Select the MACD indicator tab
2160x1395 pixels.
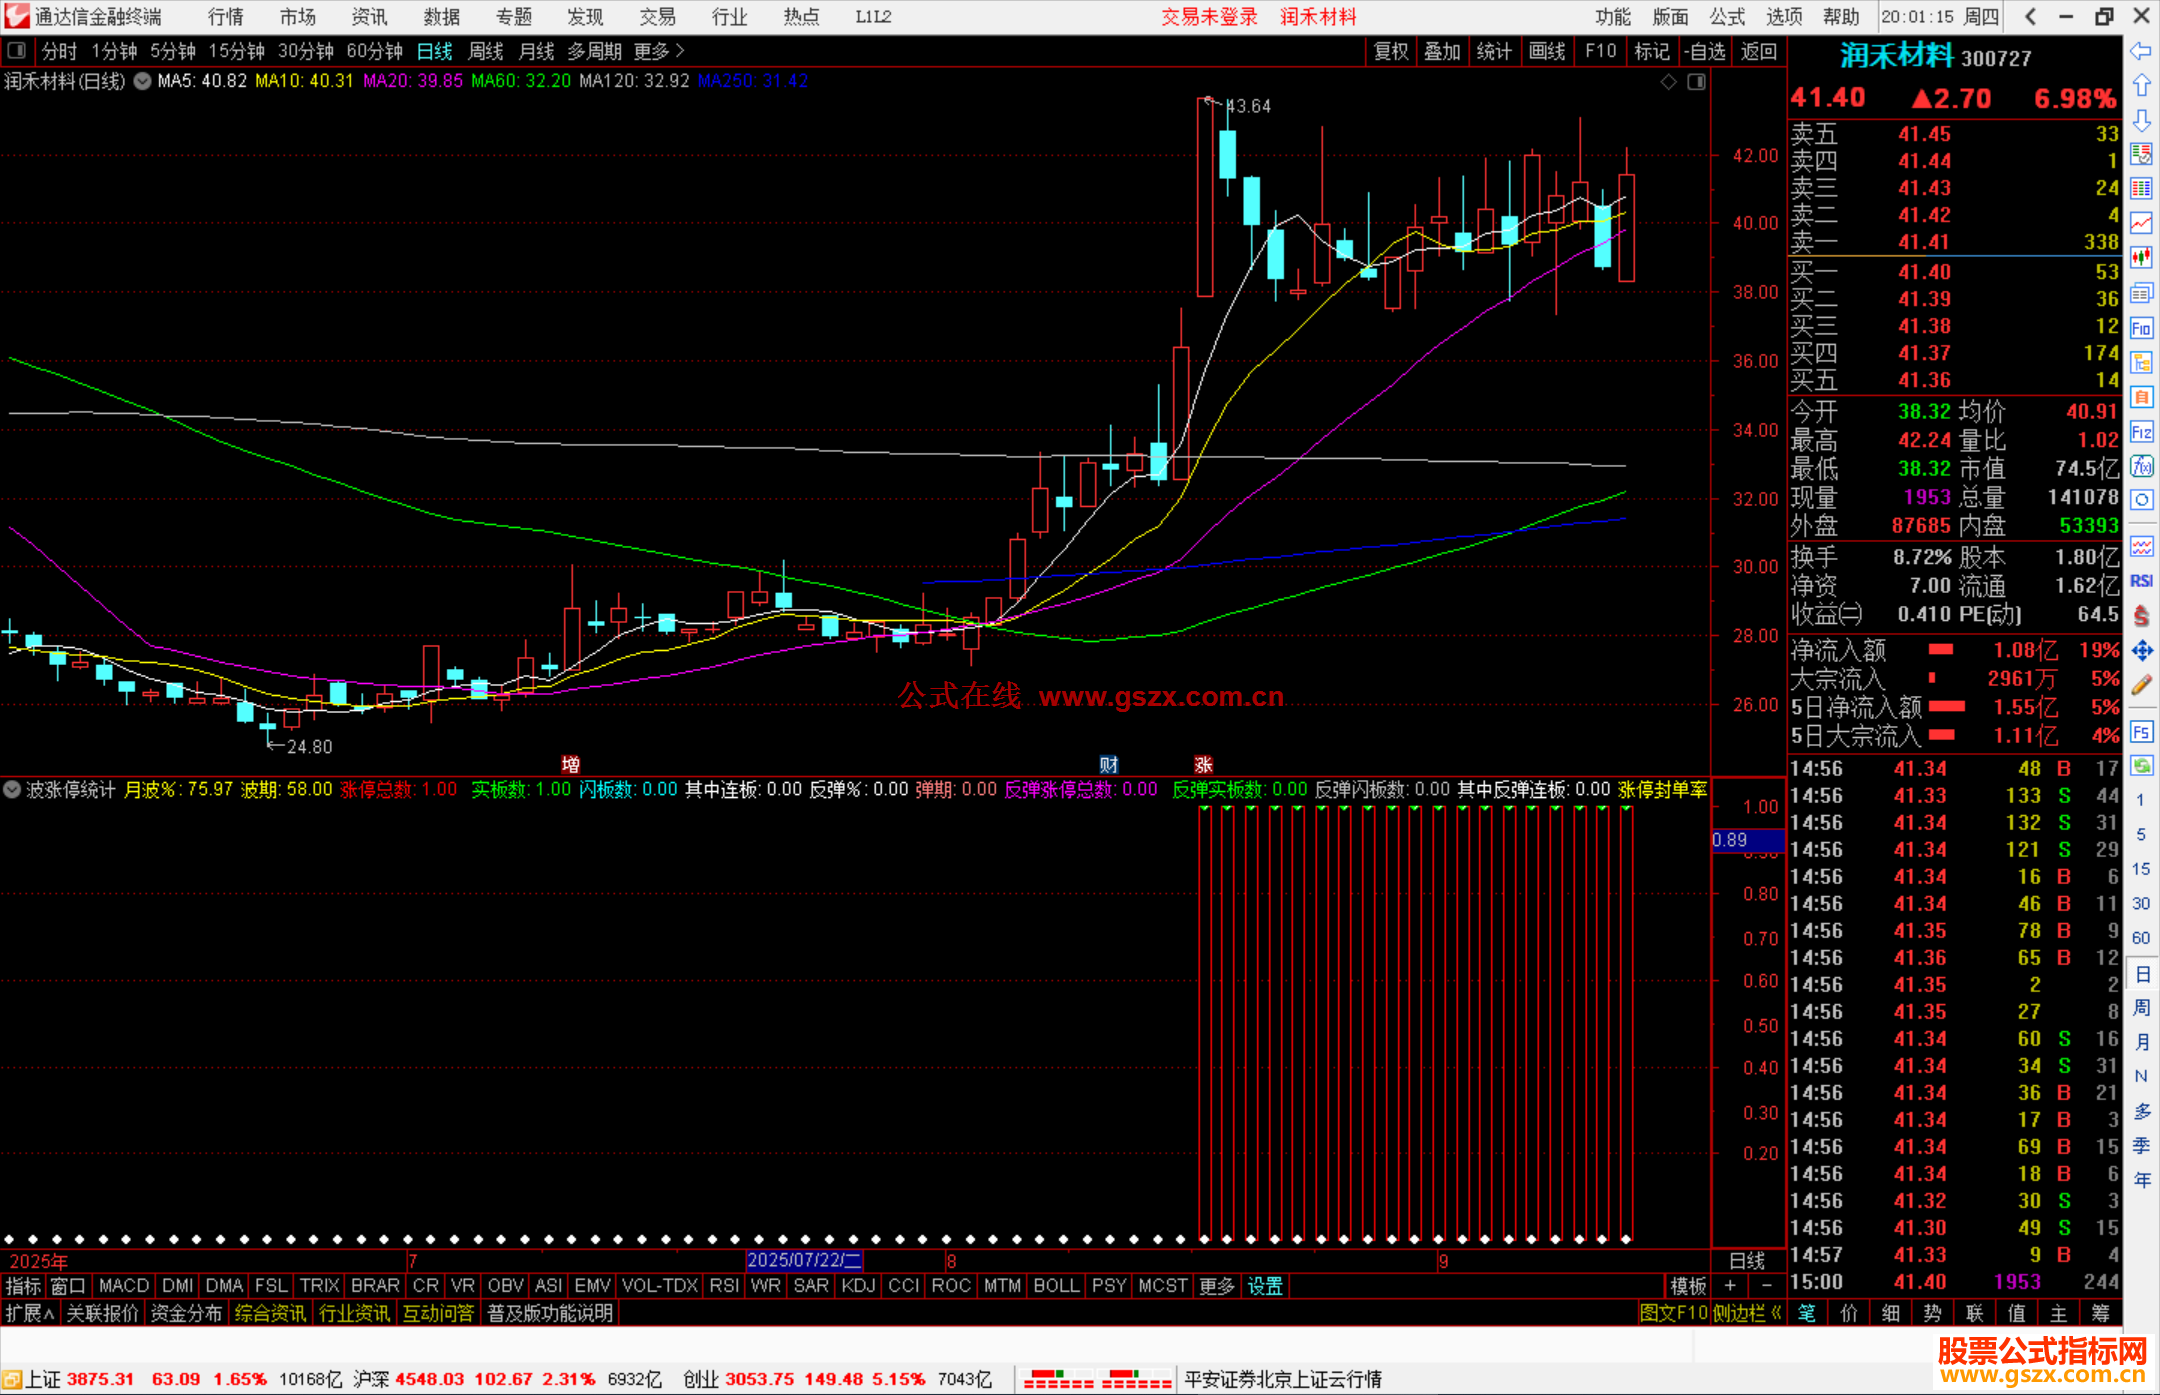click(x=124, y=1286)
